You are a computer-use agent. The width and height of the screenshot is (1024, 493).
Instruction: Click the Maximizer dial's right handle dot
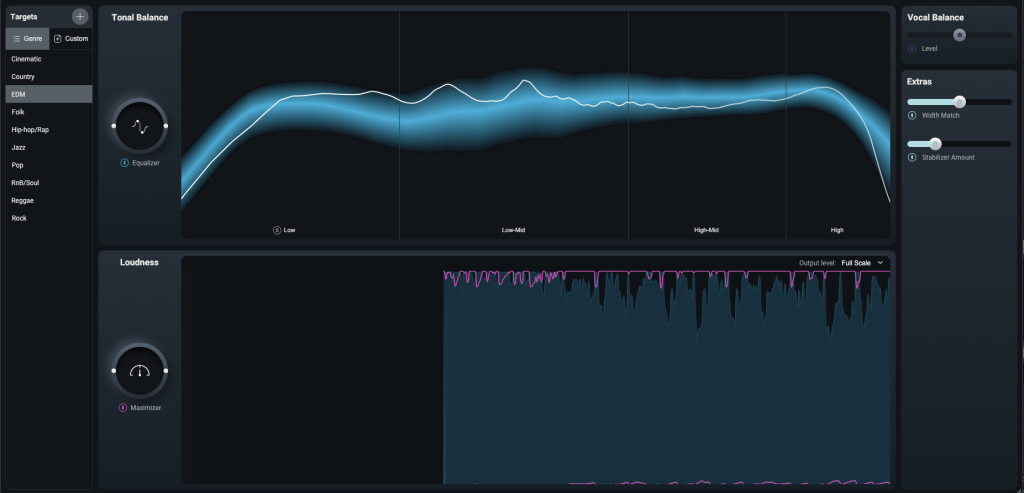(165, 371)
